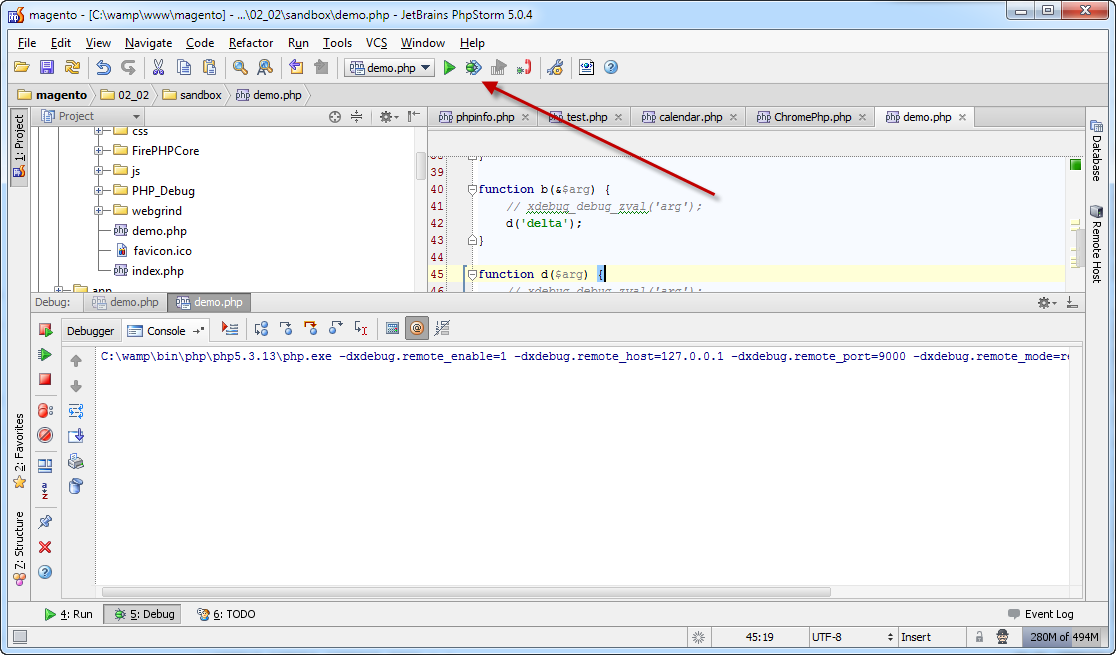Stop the debug session with the red square
1116x655 pixels.
45,379
